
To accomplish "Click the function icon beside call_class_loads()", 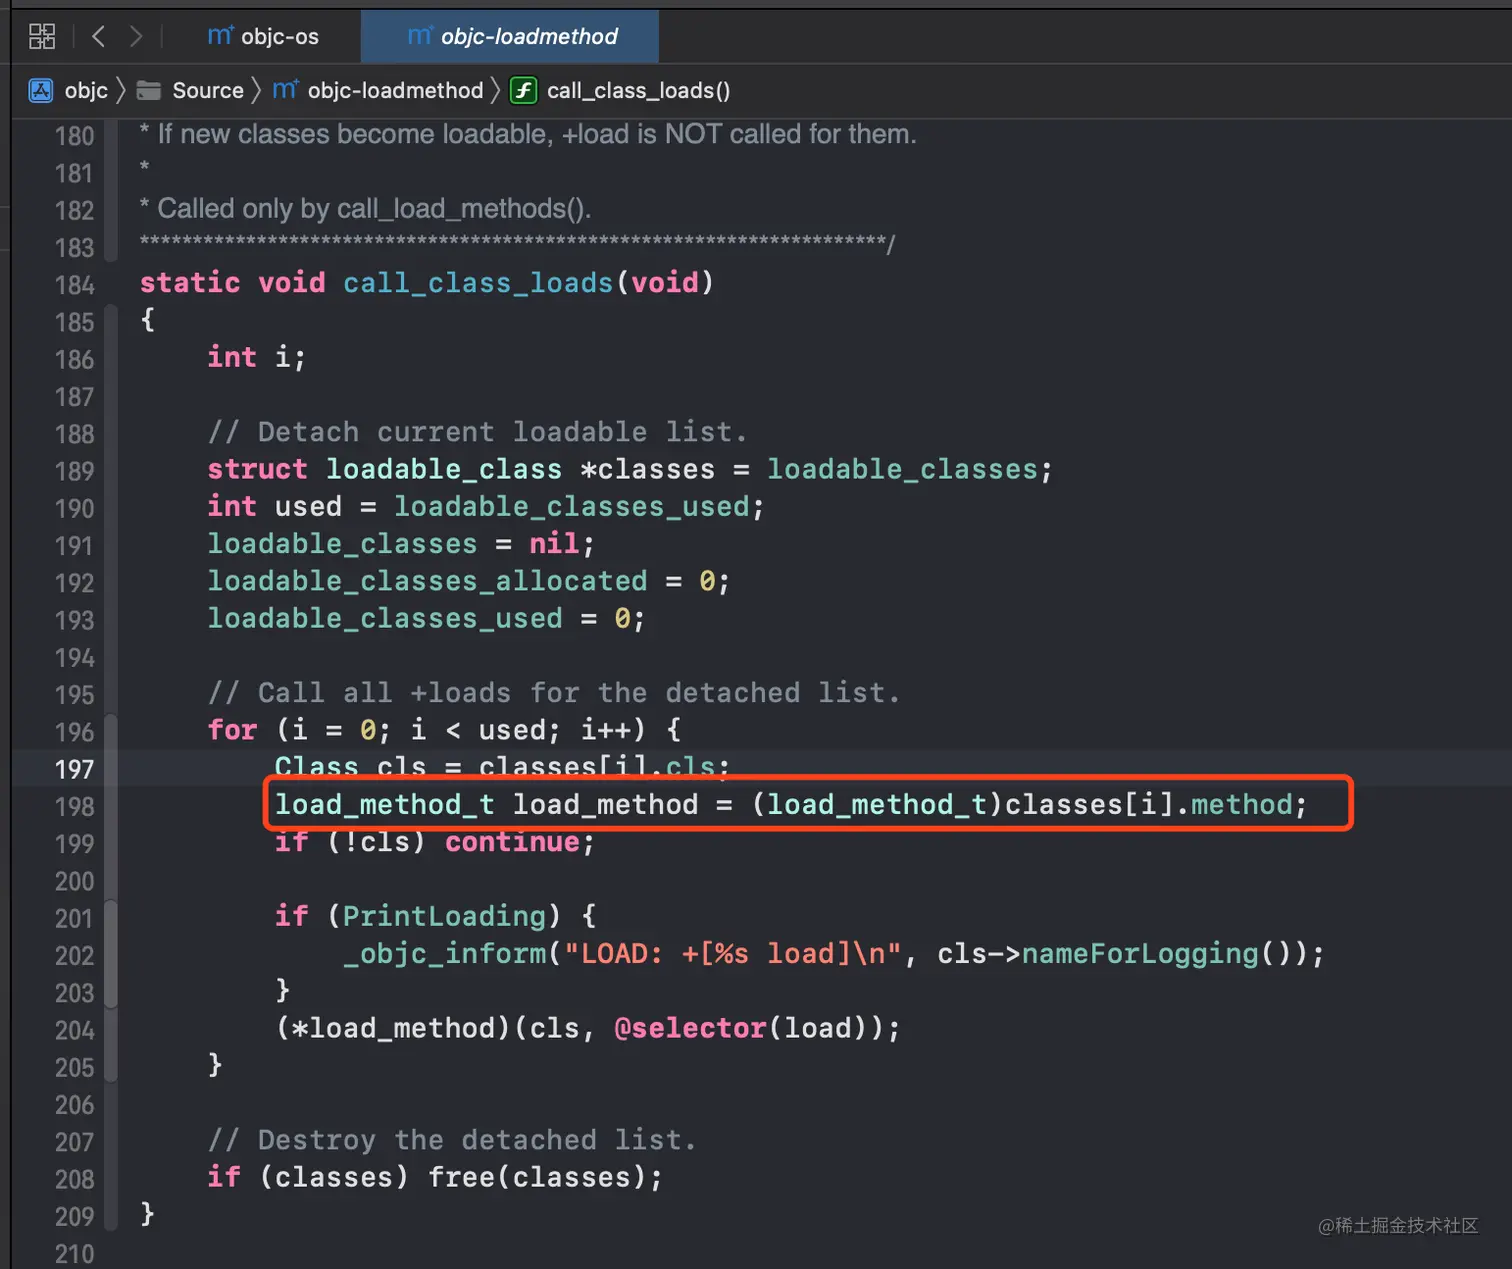I will pos(524,91).
